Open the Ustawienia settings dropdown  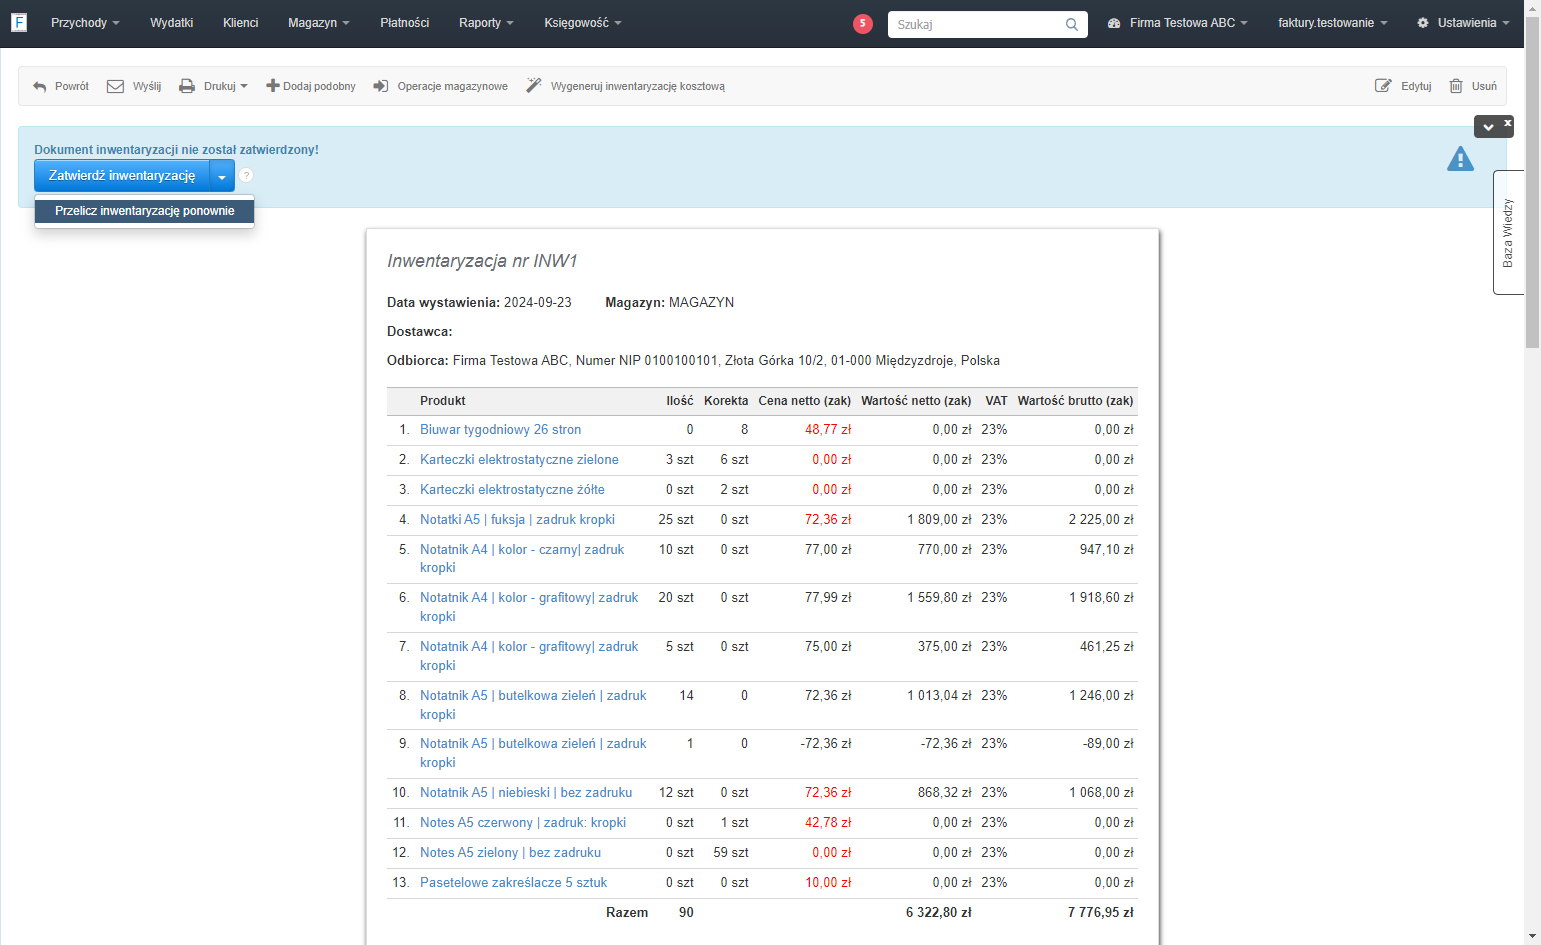(x=1463, y=23)
